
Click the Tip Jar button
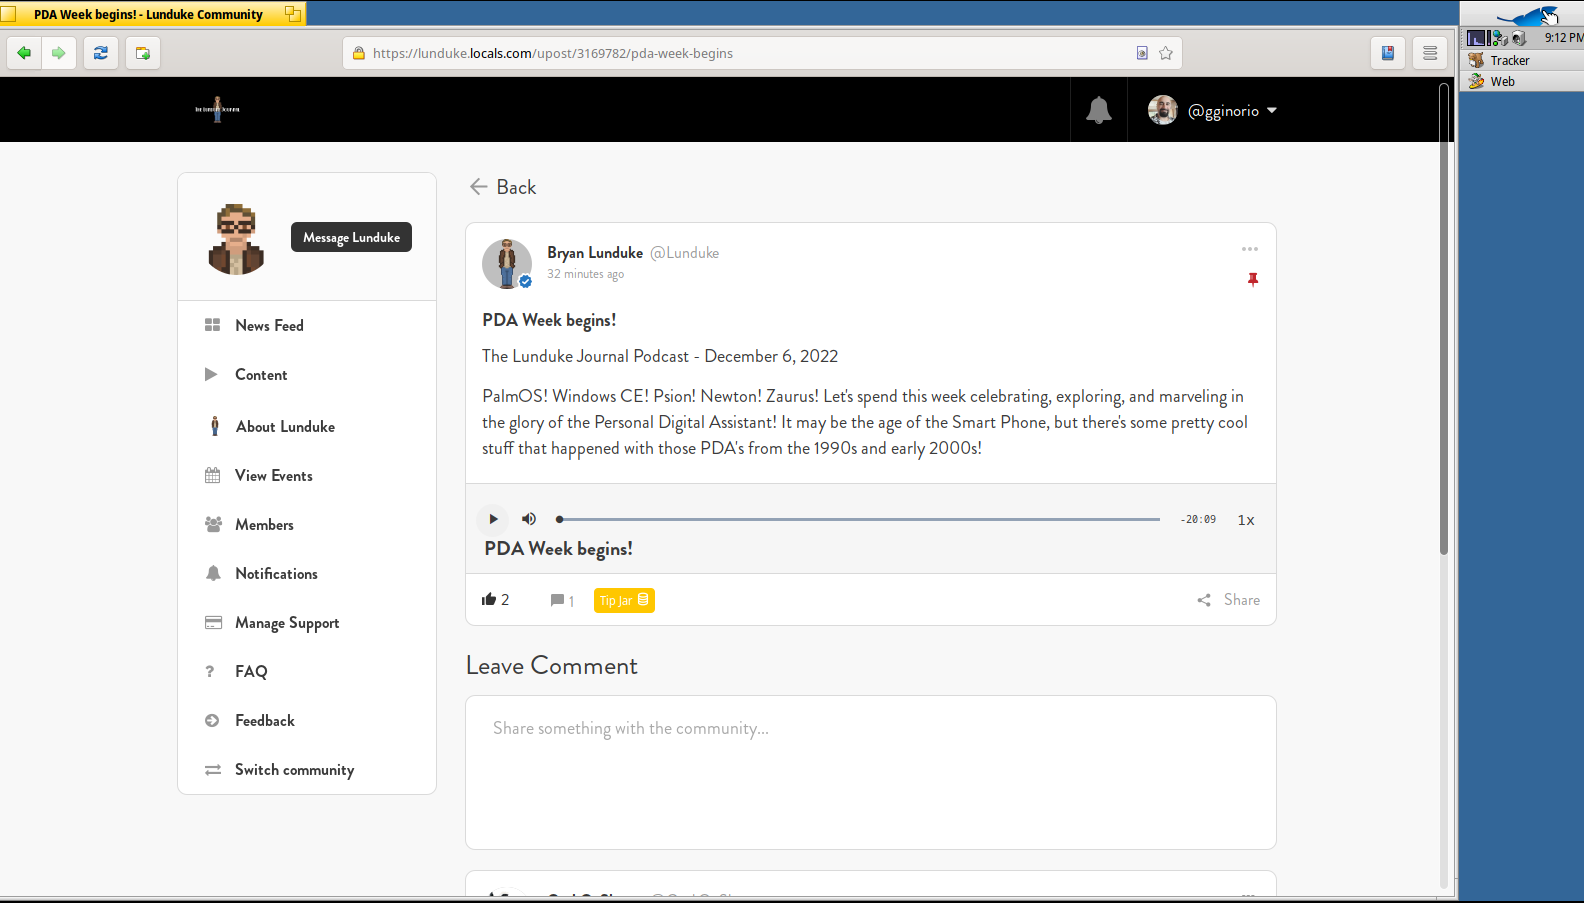click(x=624, y=600)
